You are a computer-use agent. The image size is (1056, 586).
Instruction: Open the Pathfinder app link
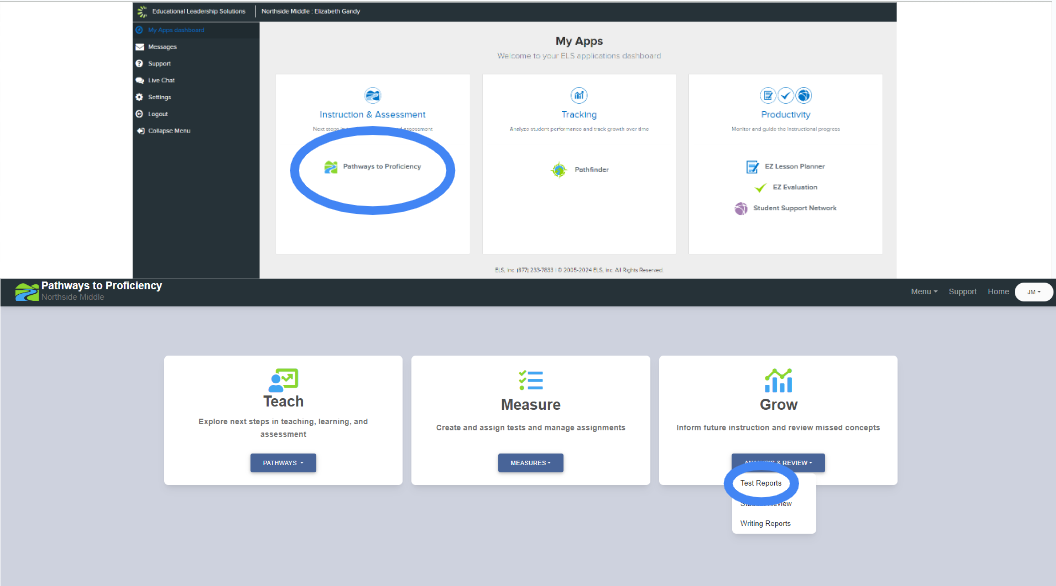(591, 170)
